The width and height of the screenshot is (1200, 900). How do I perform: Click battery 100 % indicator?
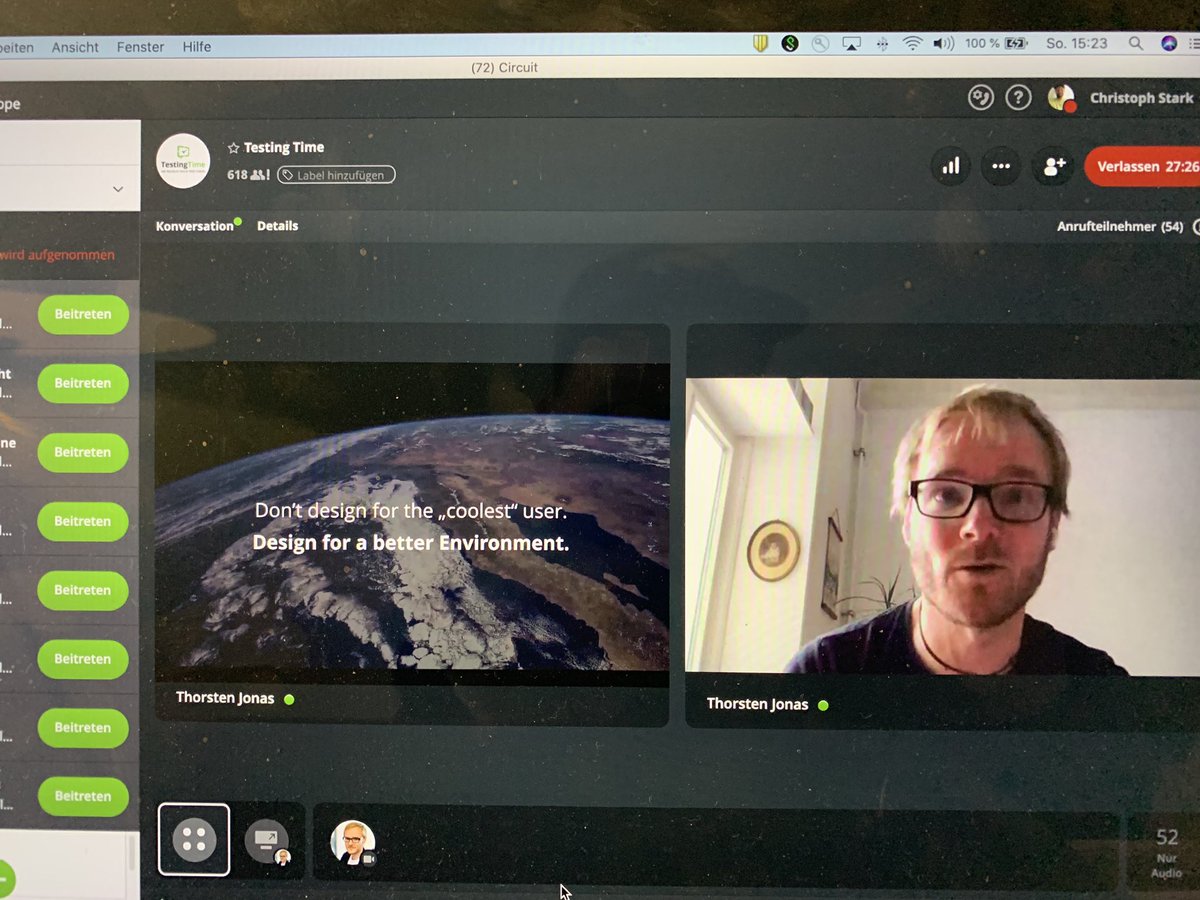tap(997, 44)
